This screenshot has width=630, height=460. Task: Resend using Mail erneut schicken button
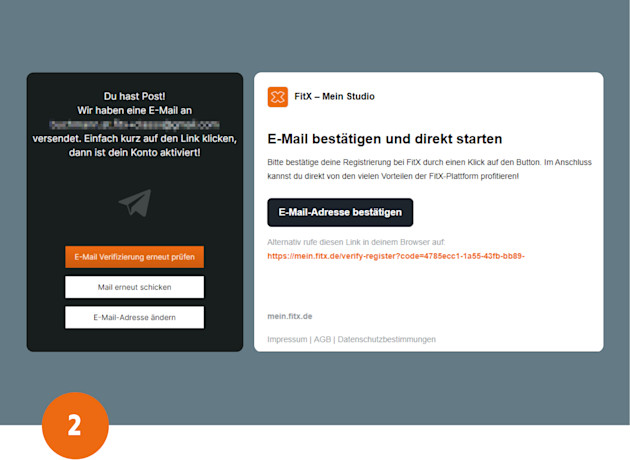135,287
